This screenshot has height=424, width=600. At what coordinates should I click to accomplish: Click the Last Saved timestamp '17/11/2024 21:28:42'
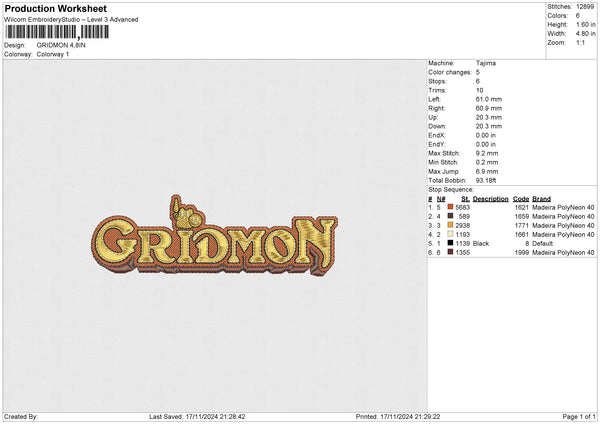click(x=215, y=417)
